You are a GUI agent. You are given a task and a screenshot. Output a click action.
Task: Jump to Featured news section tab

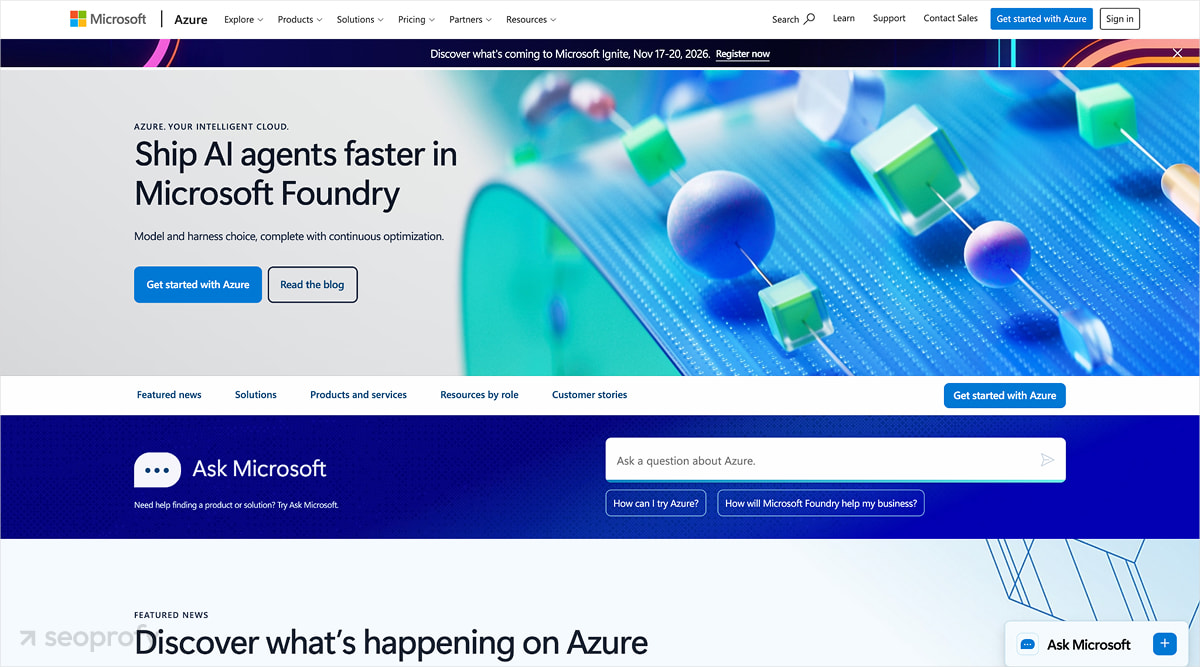tap(169, 395)
